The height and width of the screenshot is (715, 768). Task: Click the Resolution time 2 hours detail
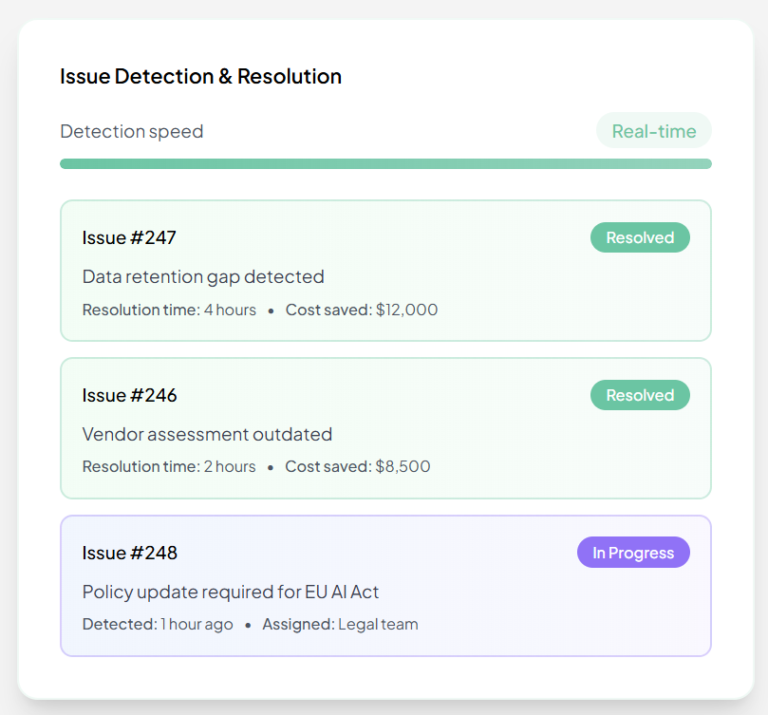[169, 467]
